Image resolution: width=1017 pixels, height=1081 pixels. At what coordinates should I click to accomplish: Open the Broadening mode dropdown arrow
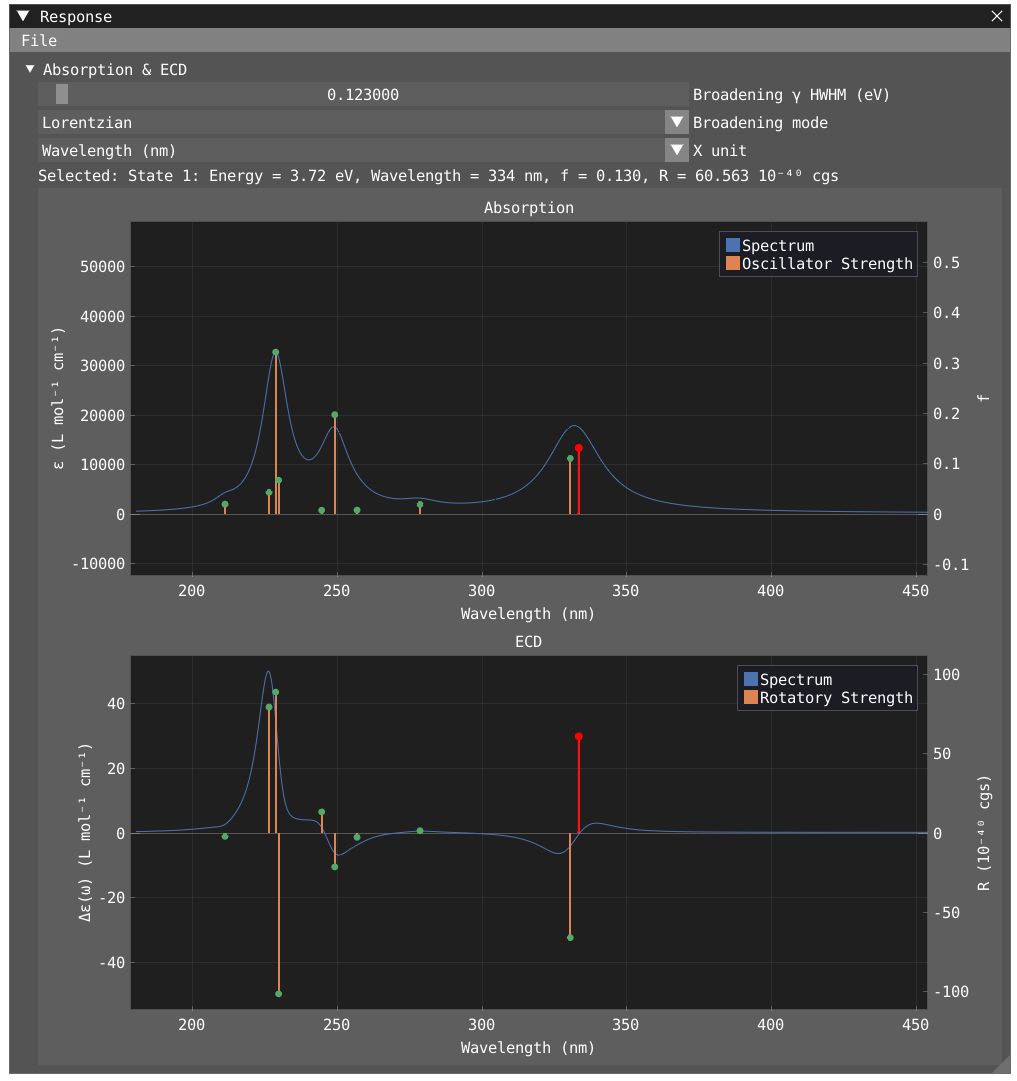677,123
